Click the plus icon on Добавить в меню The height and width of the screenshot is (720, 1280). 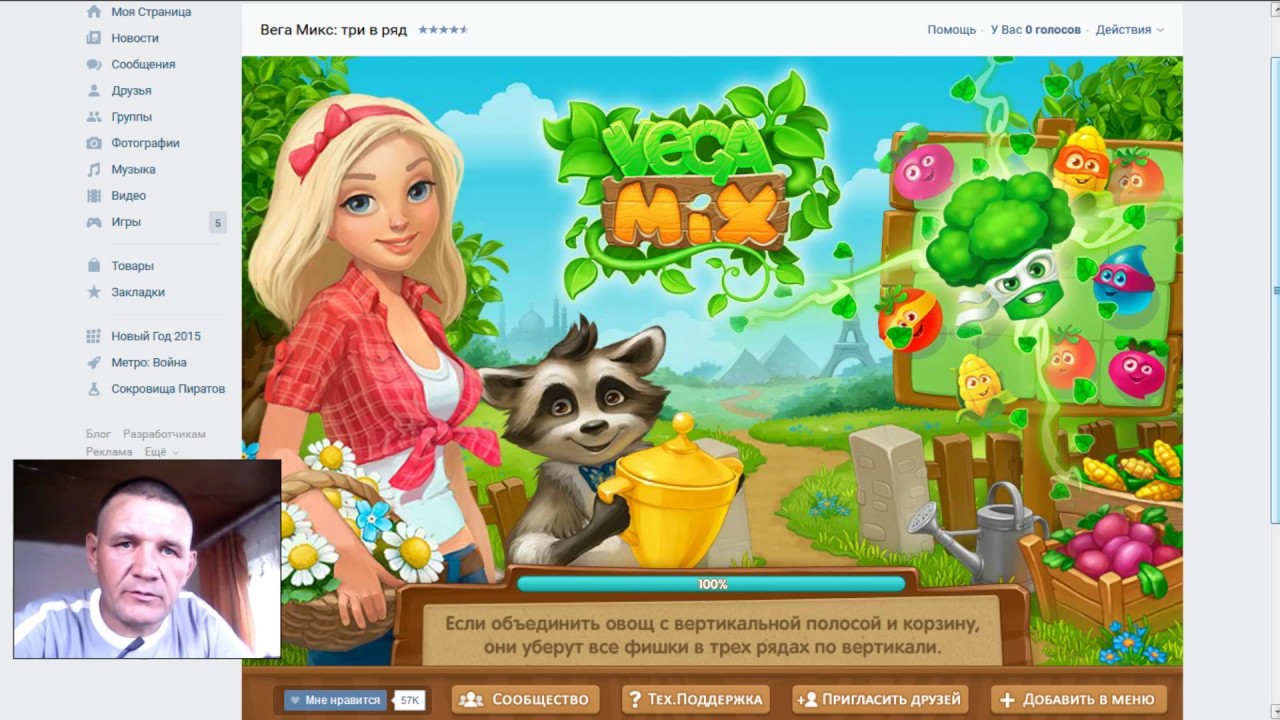(x=1008, y=700)
